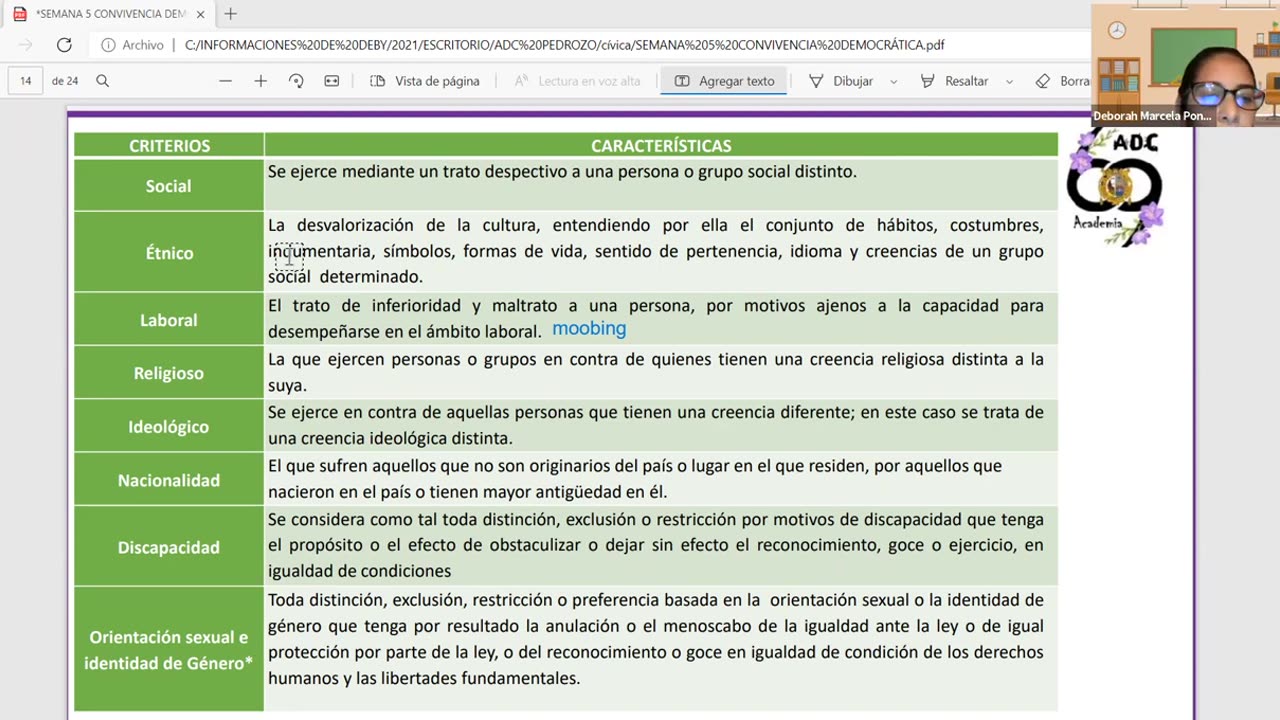Activate the Resaltar highlighter tool
Image resolution: width=1280 pixels, height=720 pixels.
(955, 81)
